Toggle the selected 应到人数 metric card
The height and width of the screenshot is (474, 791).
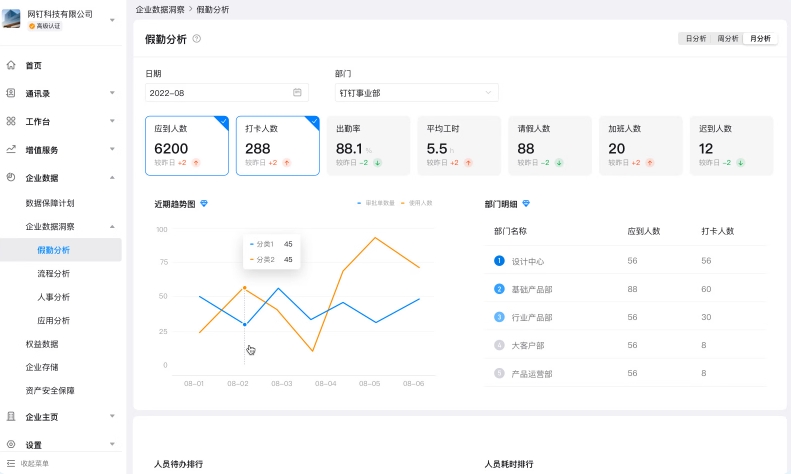coord(187,146)
